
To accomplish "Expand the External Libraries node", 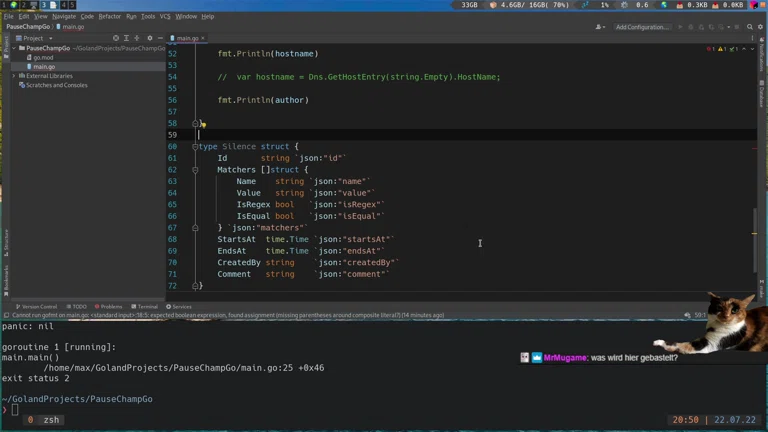I will click(x=14, y=76).
